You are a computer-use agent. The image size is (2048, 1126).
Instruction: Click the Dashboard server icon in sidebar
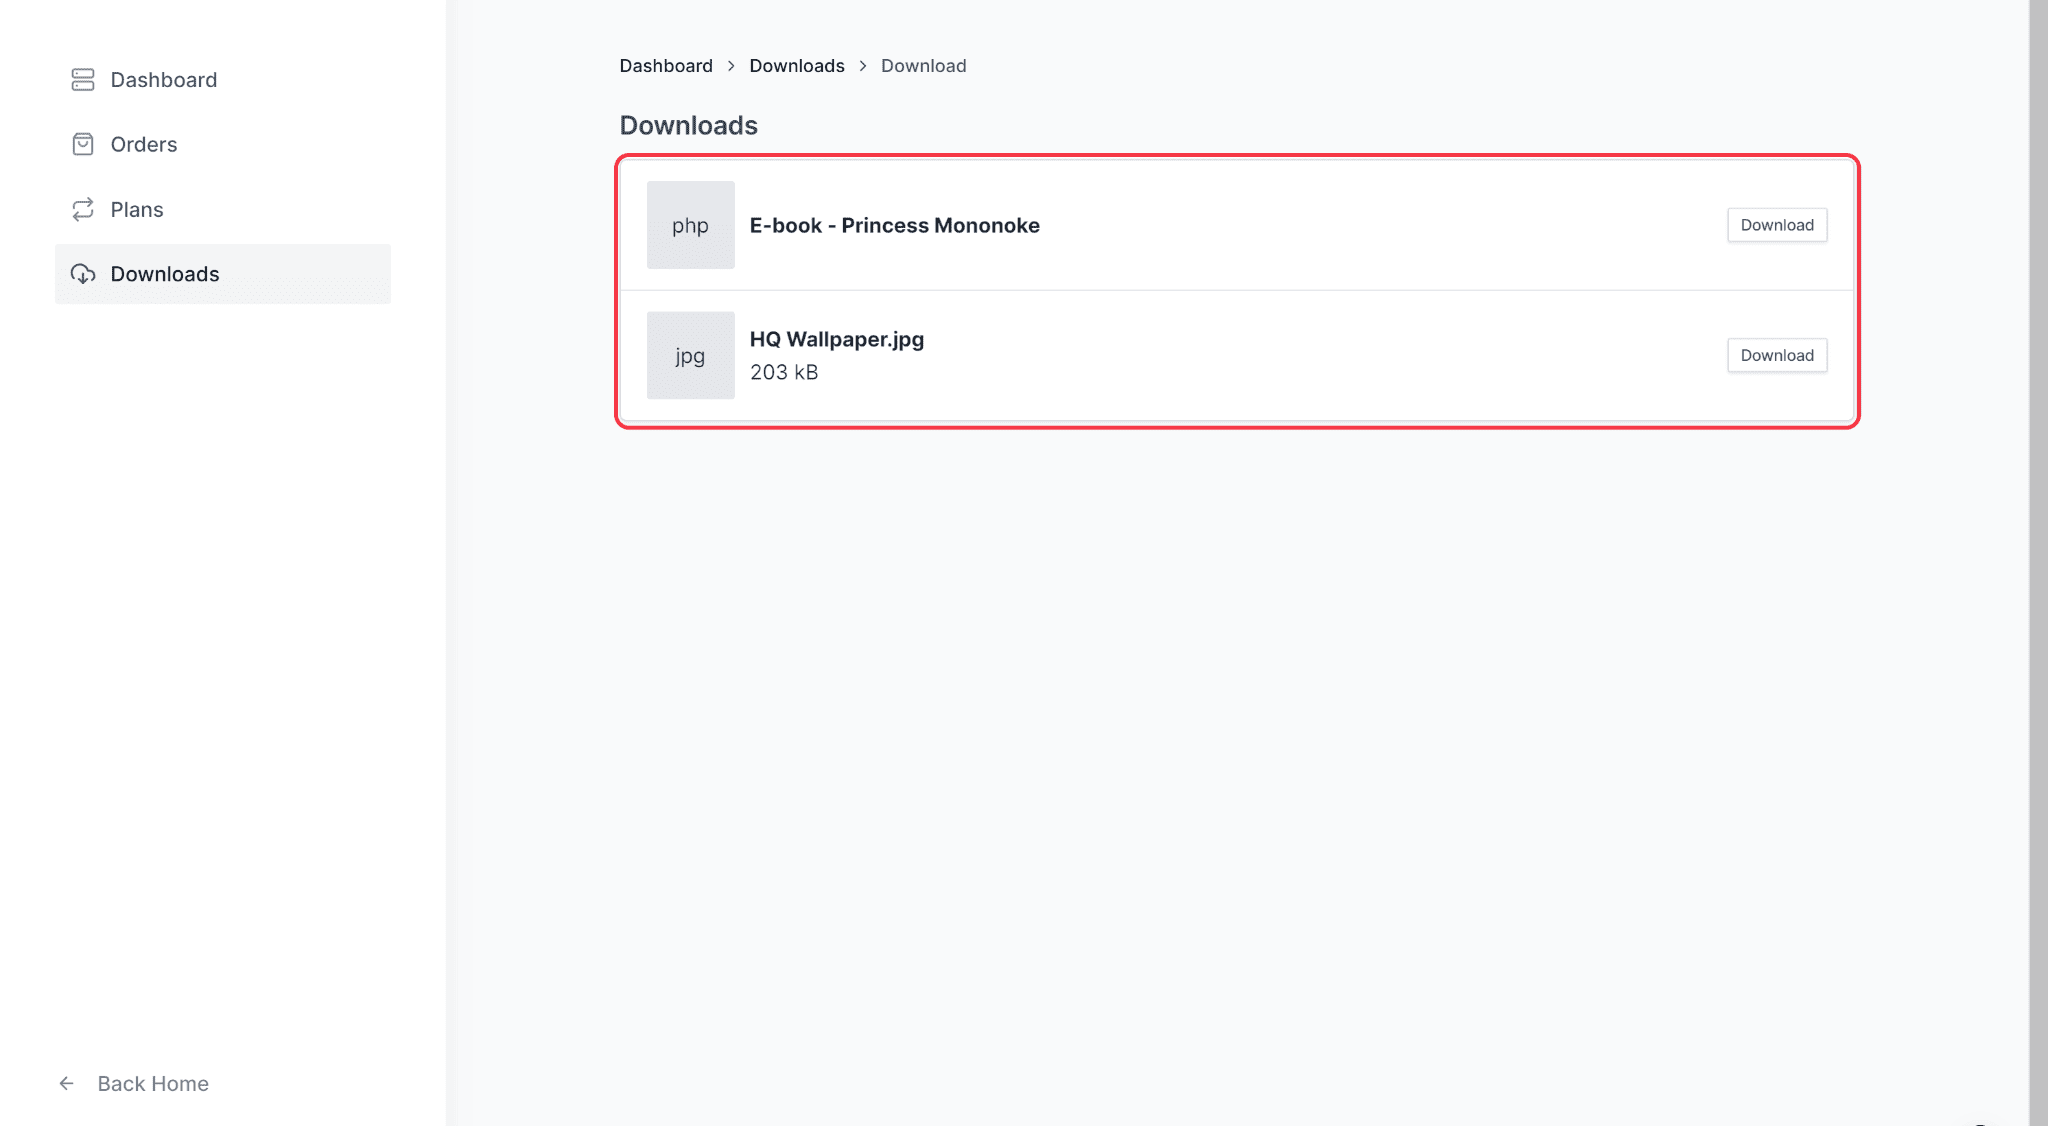click(83, 80)
